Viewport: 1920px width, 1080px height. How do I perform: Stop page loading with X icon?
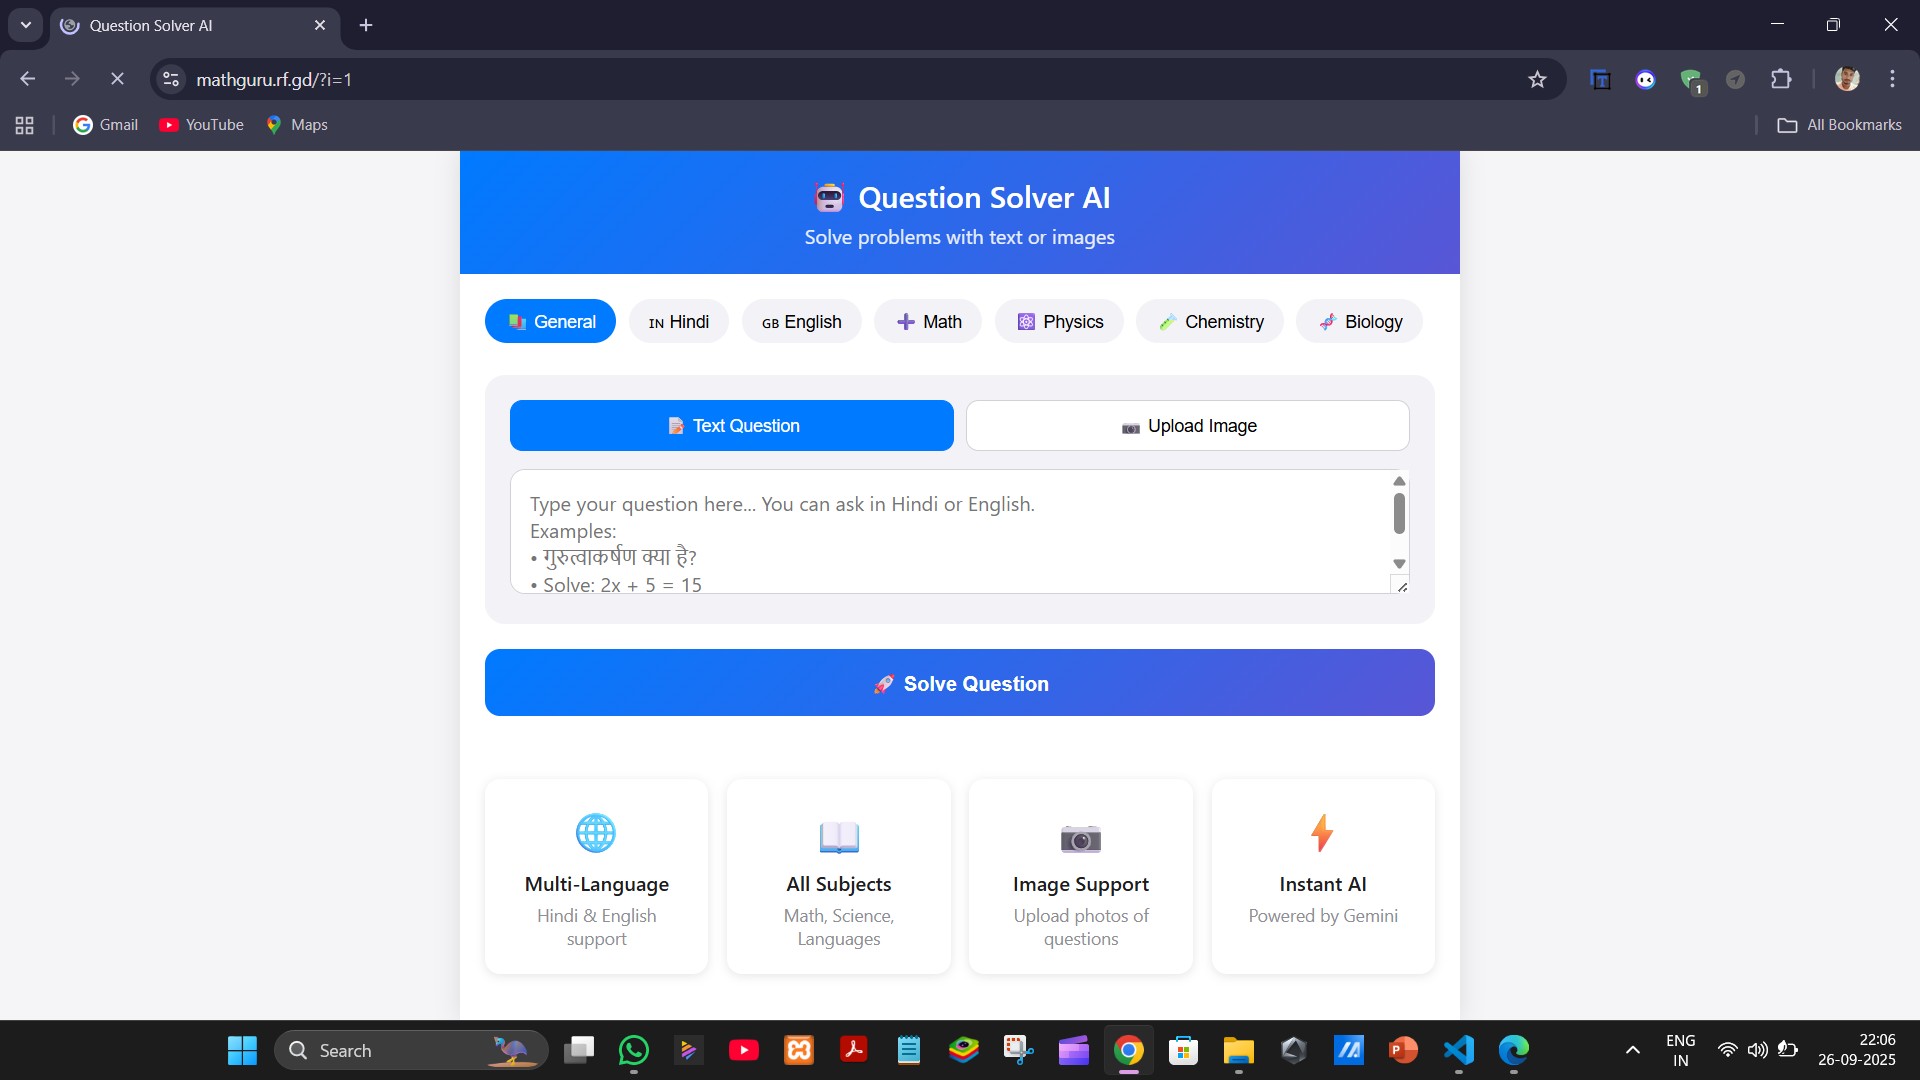point(117,79)
